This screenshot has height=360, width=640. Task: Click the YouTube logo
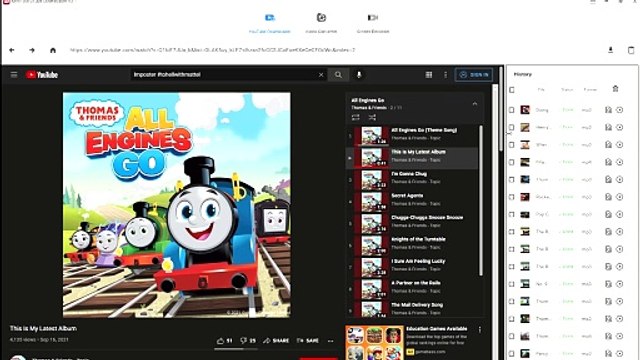tap(42, 75)
